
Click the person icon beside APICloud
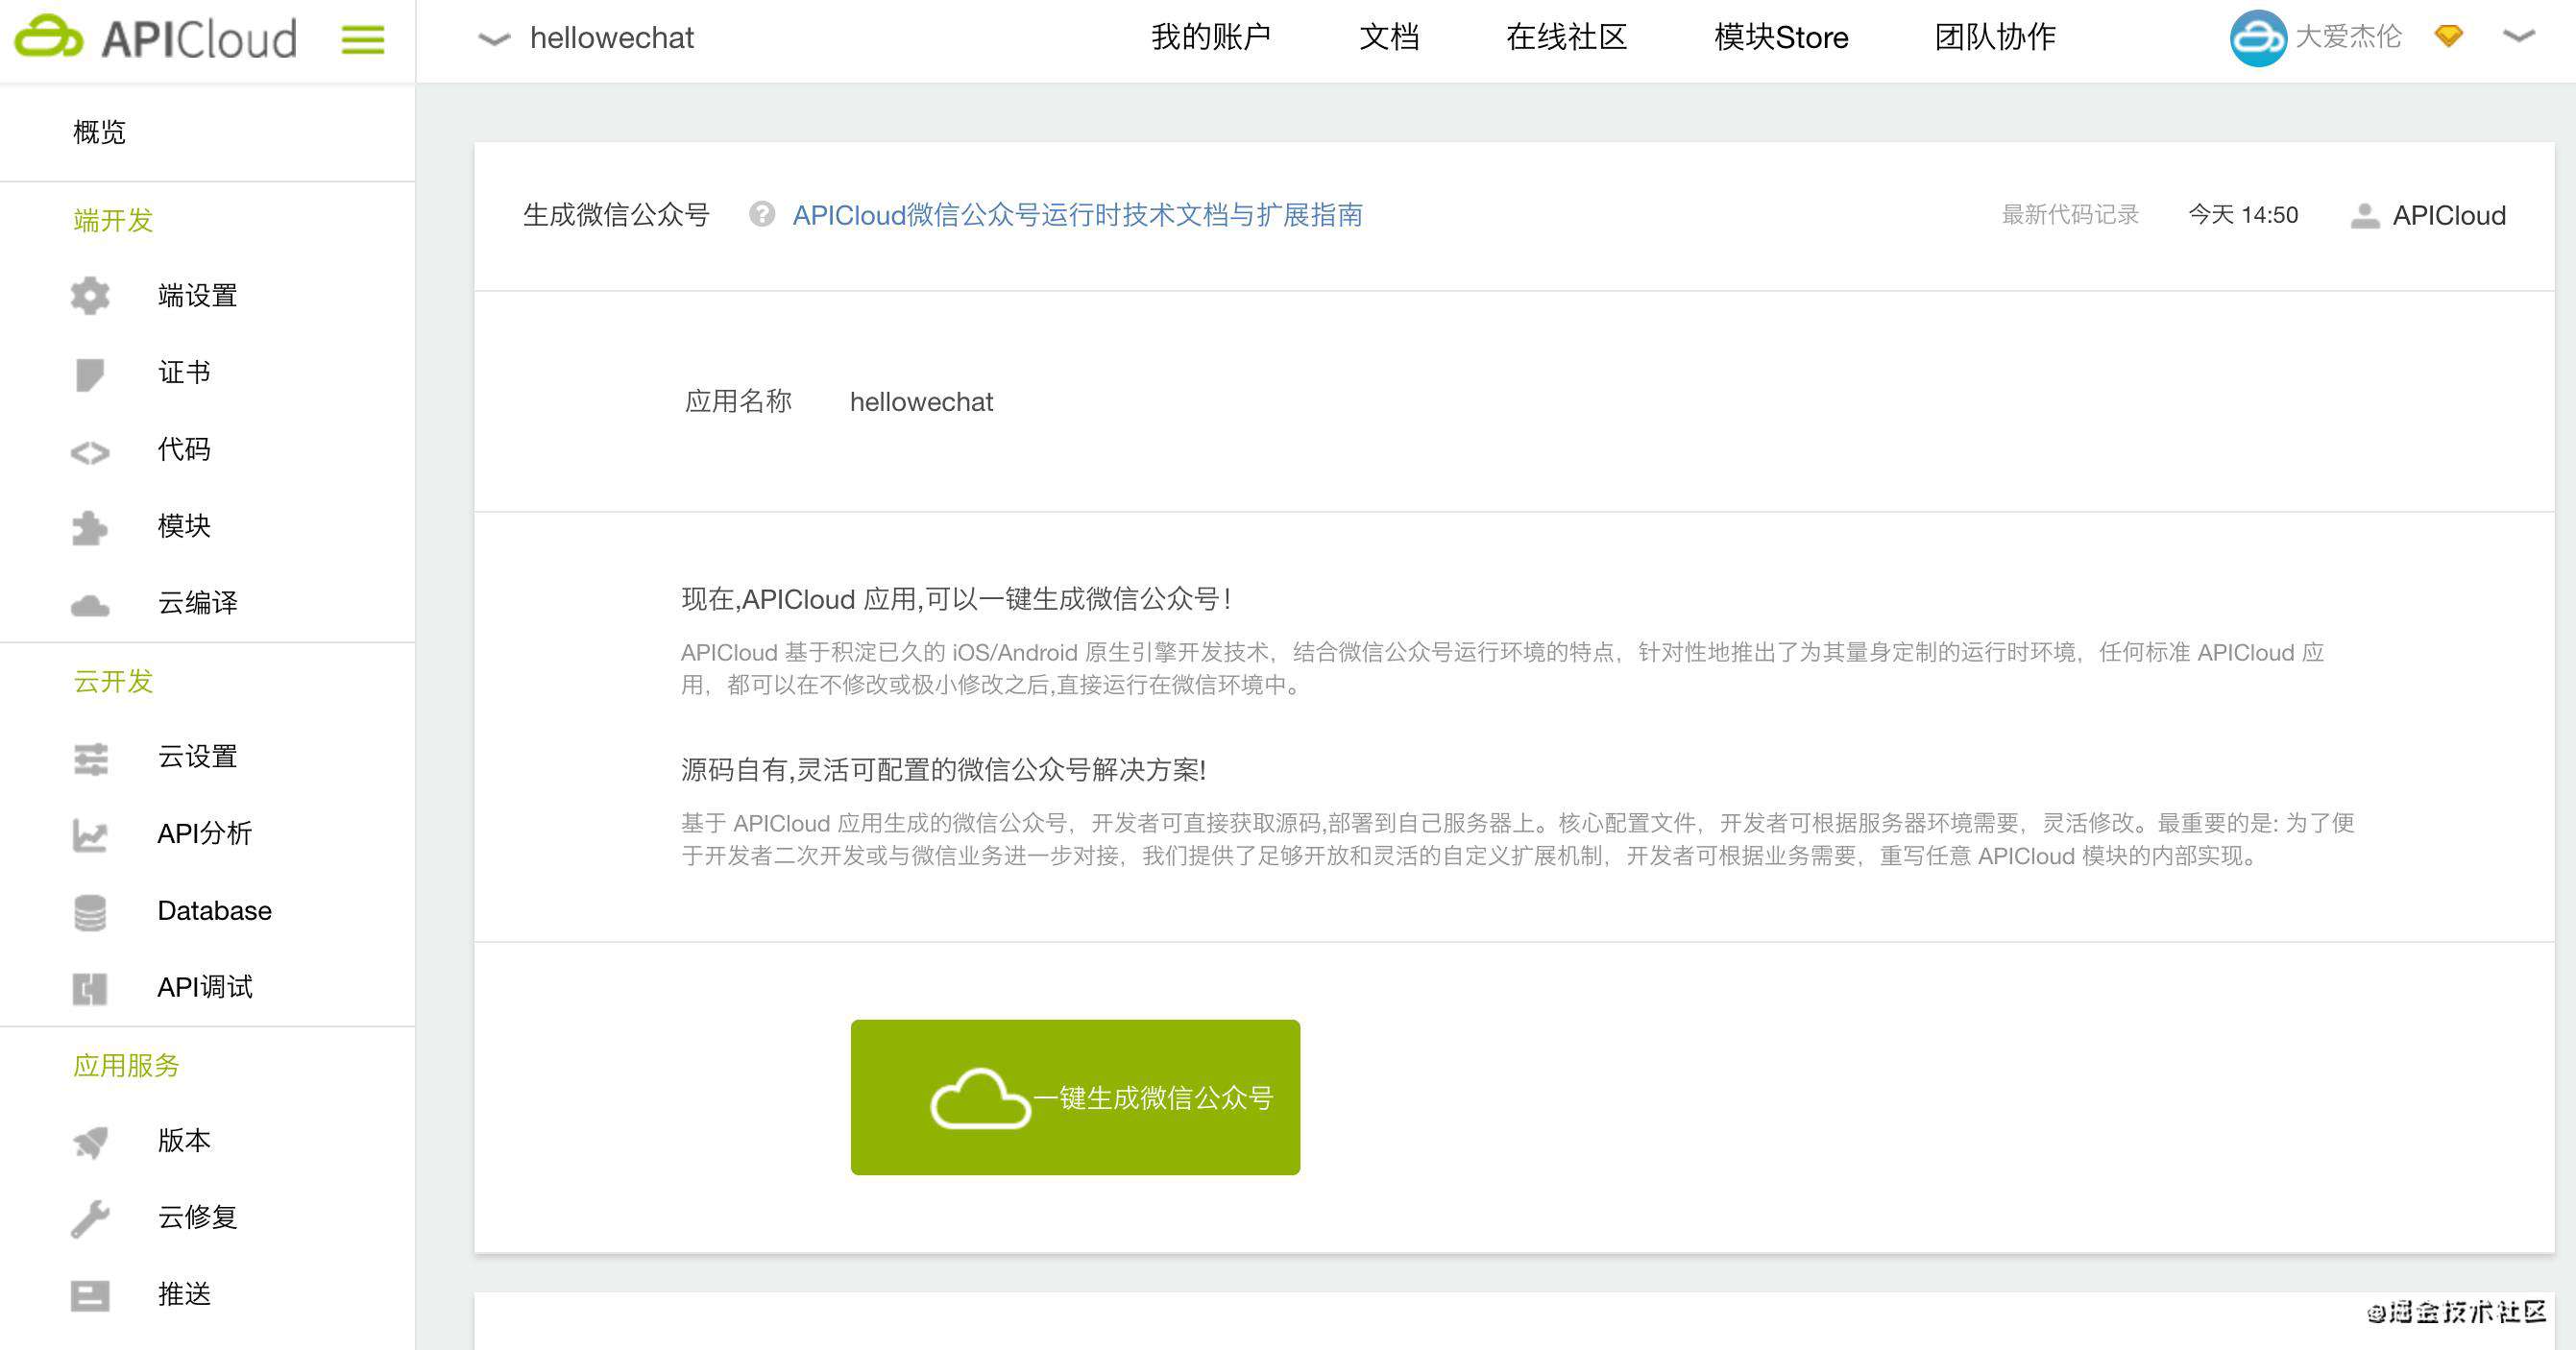(x=2364, y=215)
